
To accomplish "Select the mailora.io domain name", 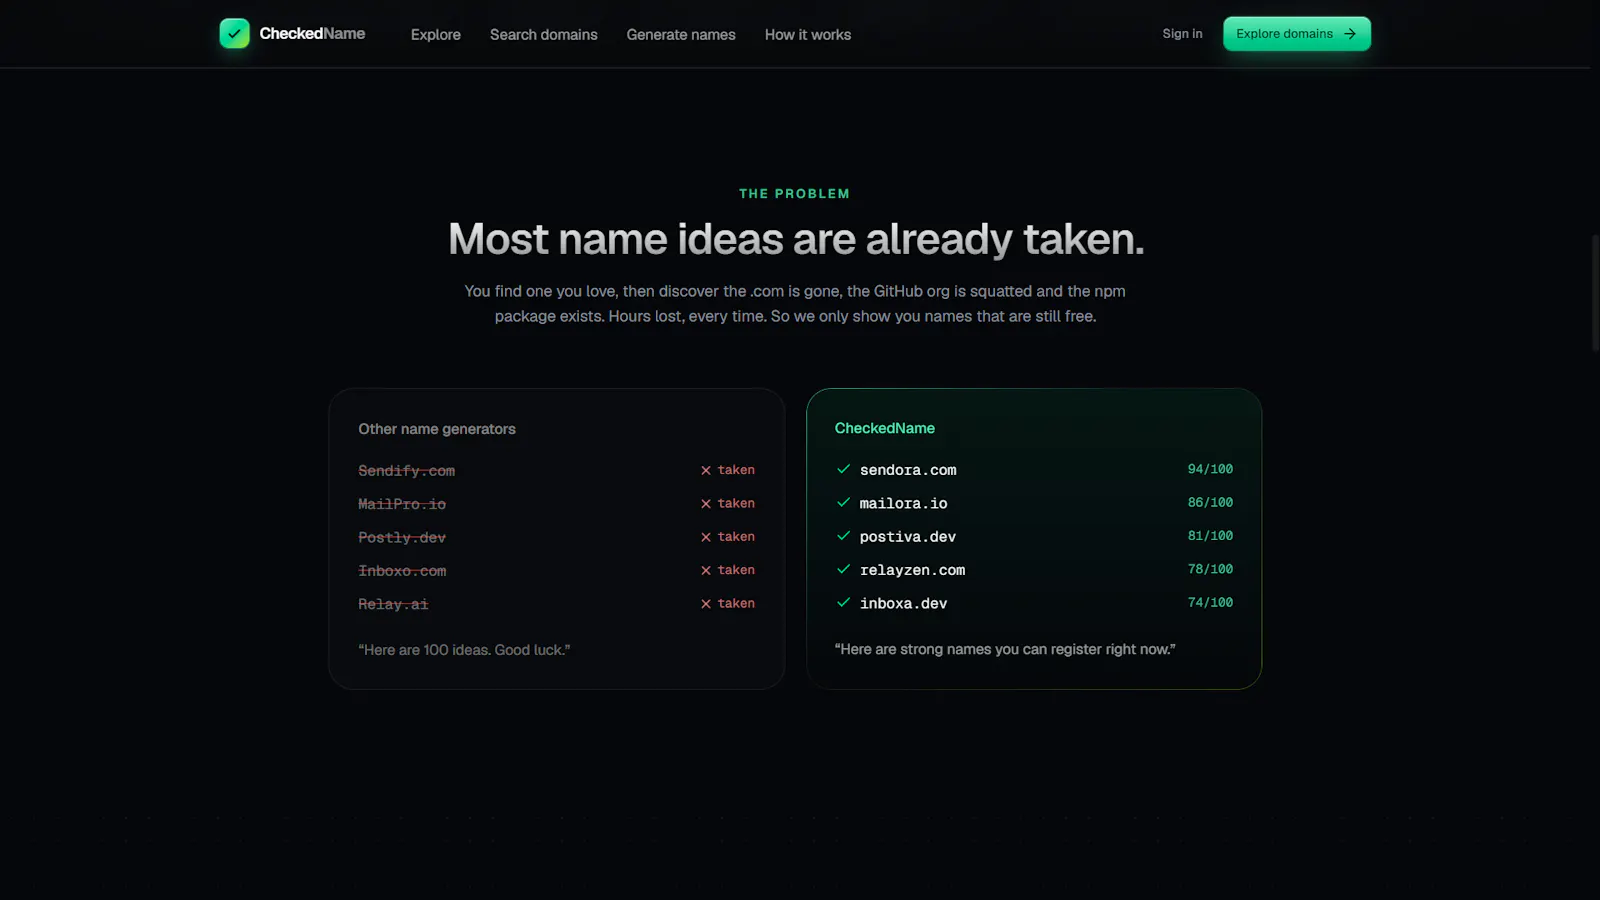I will pos(903,504).
